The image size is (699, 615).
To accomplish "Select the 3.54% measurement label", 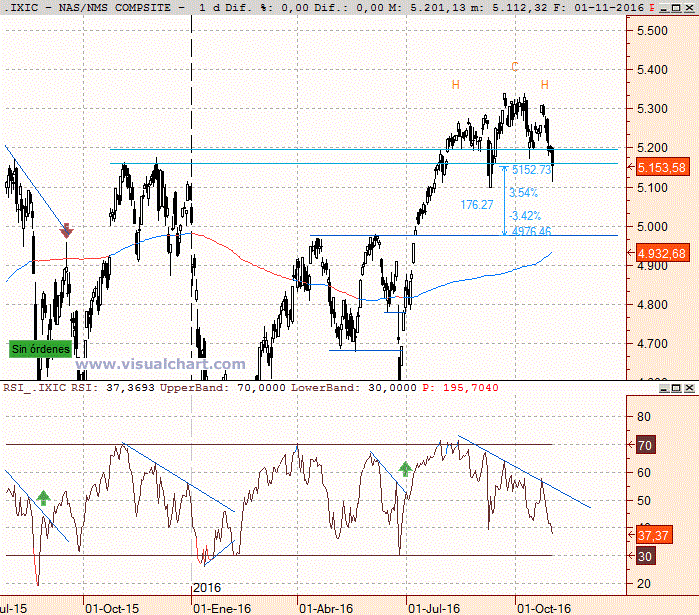I will (x=523, y=193).
